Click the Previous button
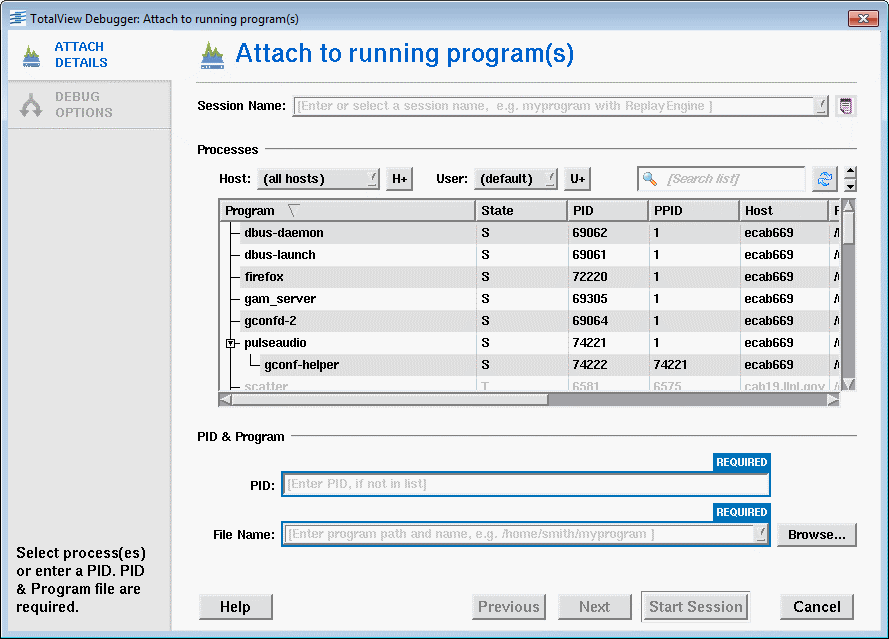The image size is (889, 639). [x=509, y=607]
